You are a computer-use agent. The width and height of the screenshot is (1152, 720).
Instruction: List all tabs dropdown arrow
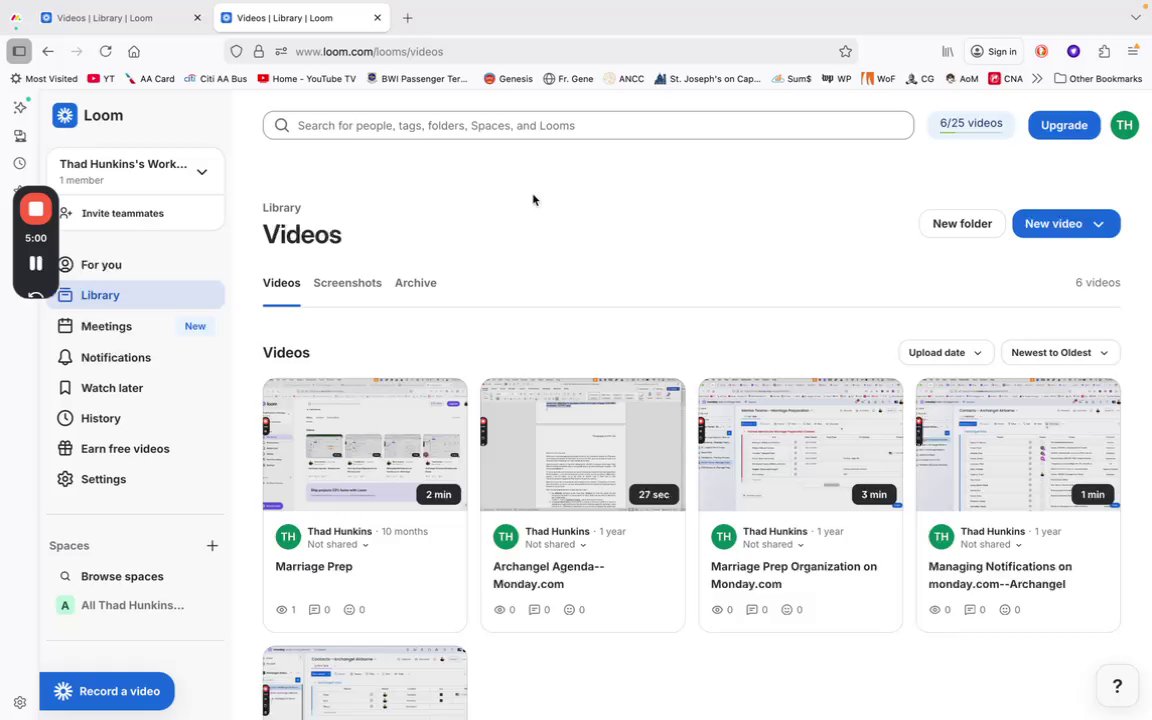pyautogui.click(x=1135, y=18)
